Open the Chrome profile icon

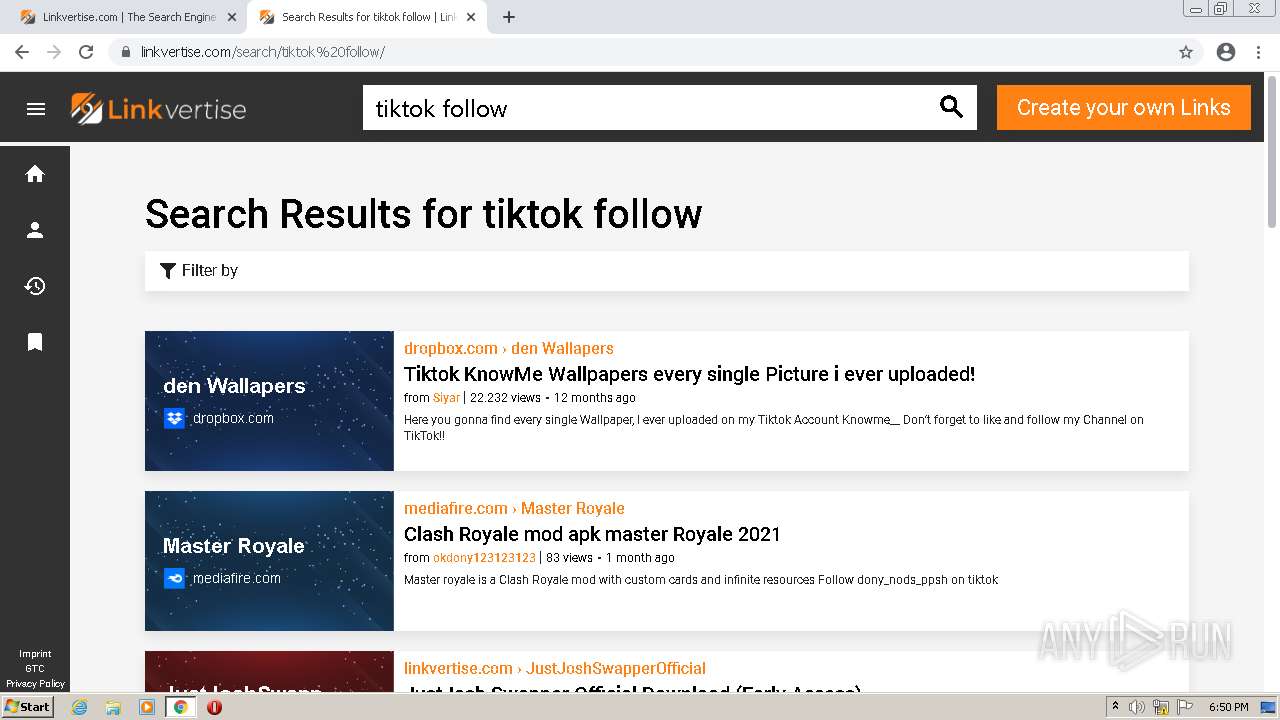[1226, 52]
